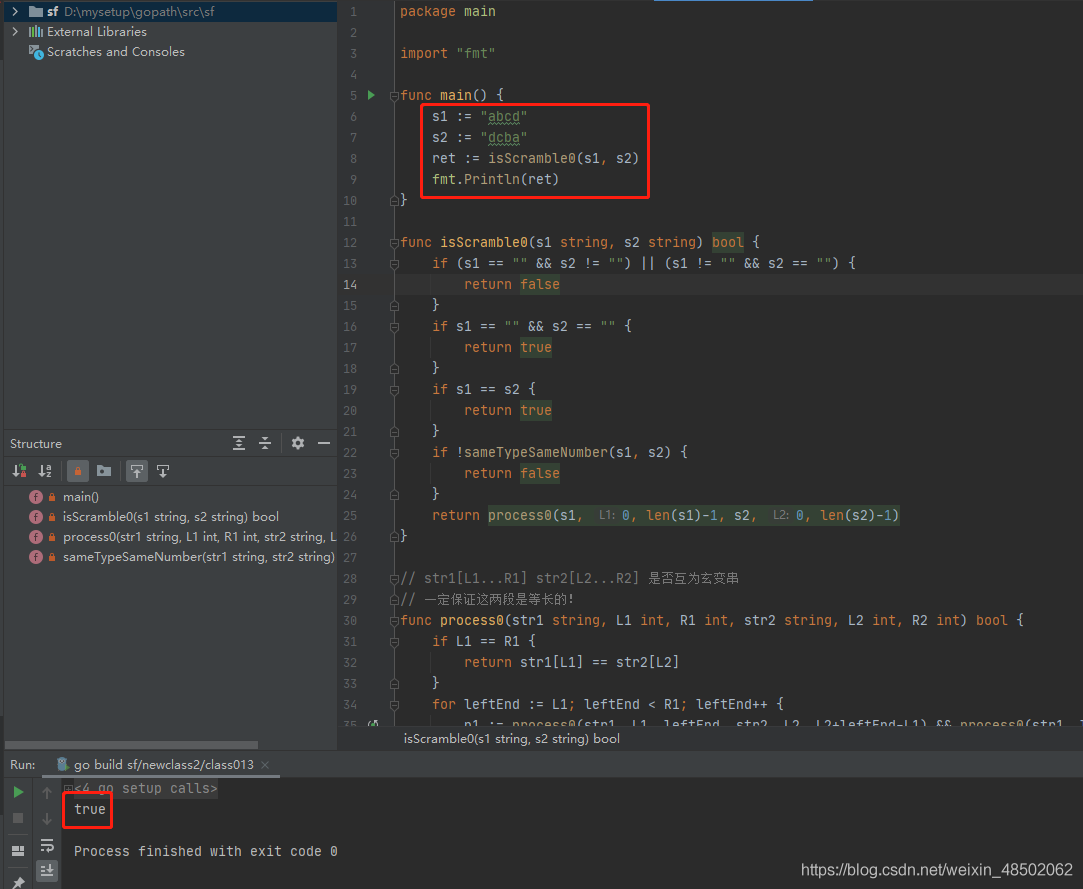
Task: Select the sf project root row
Action: 169,12
